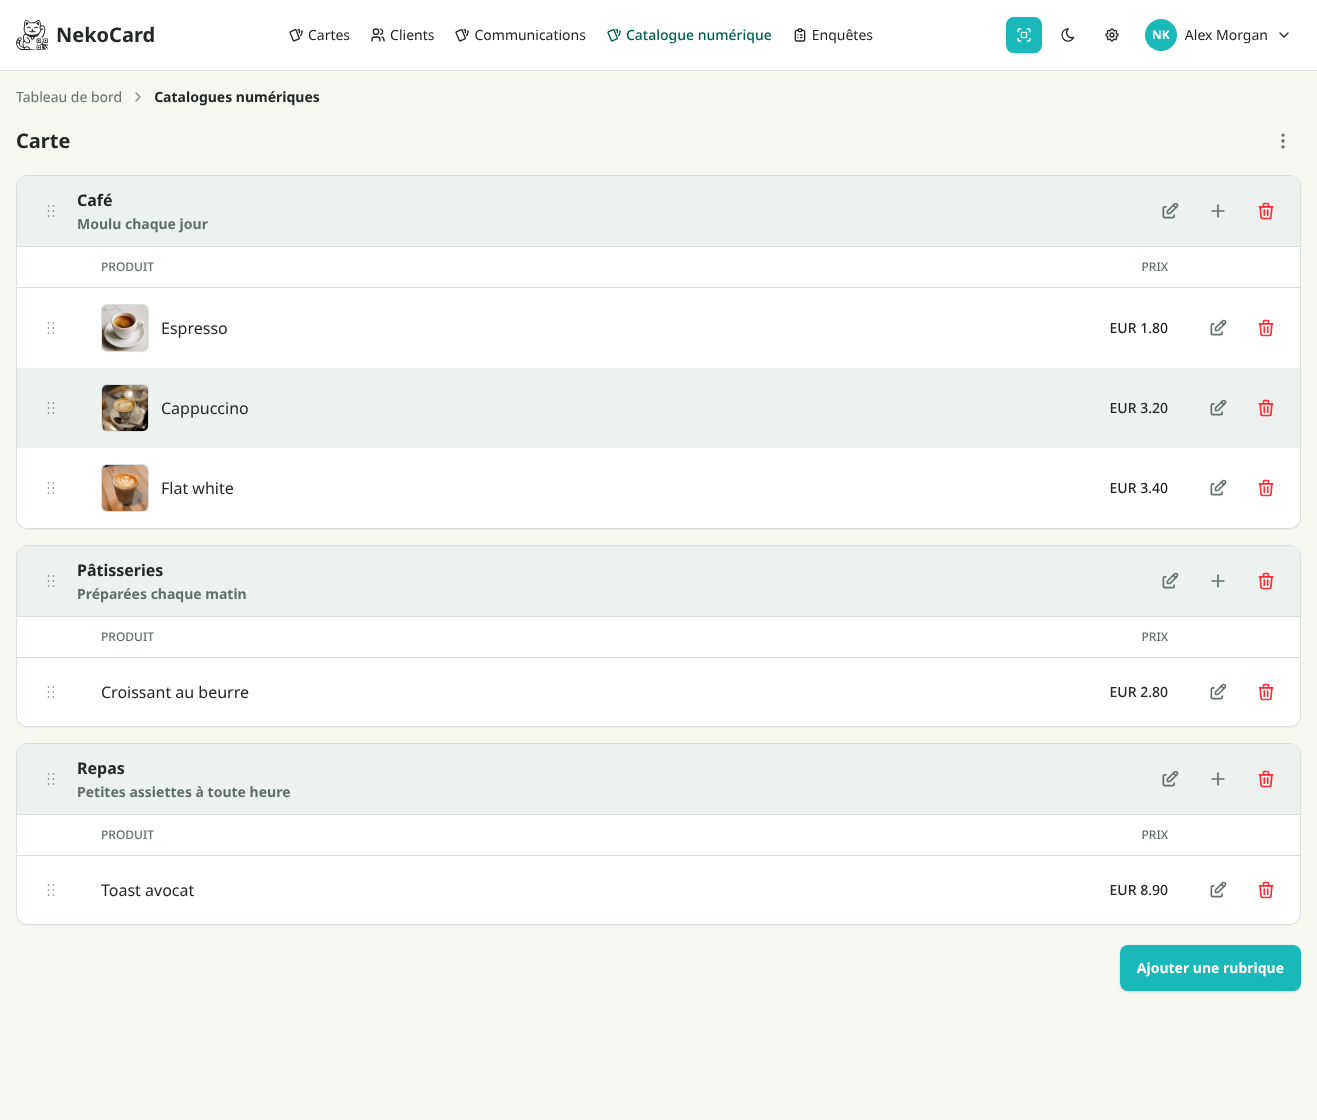Image resolution: width=1317 pixels, height=1120 pixels.
Task: Select the Espresso product name
Action: point(194,328)
